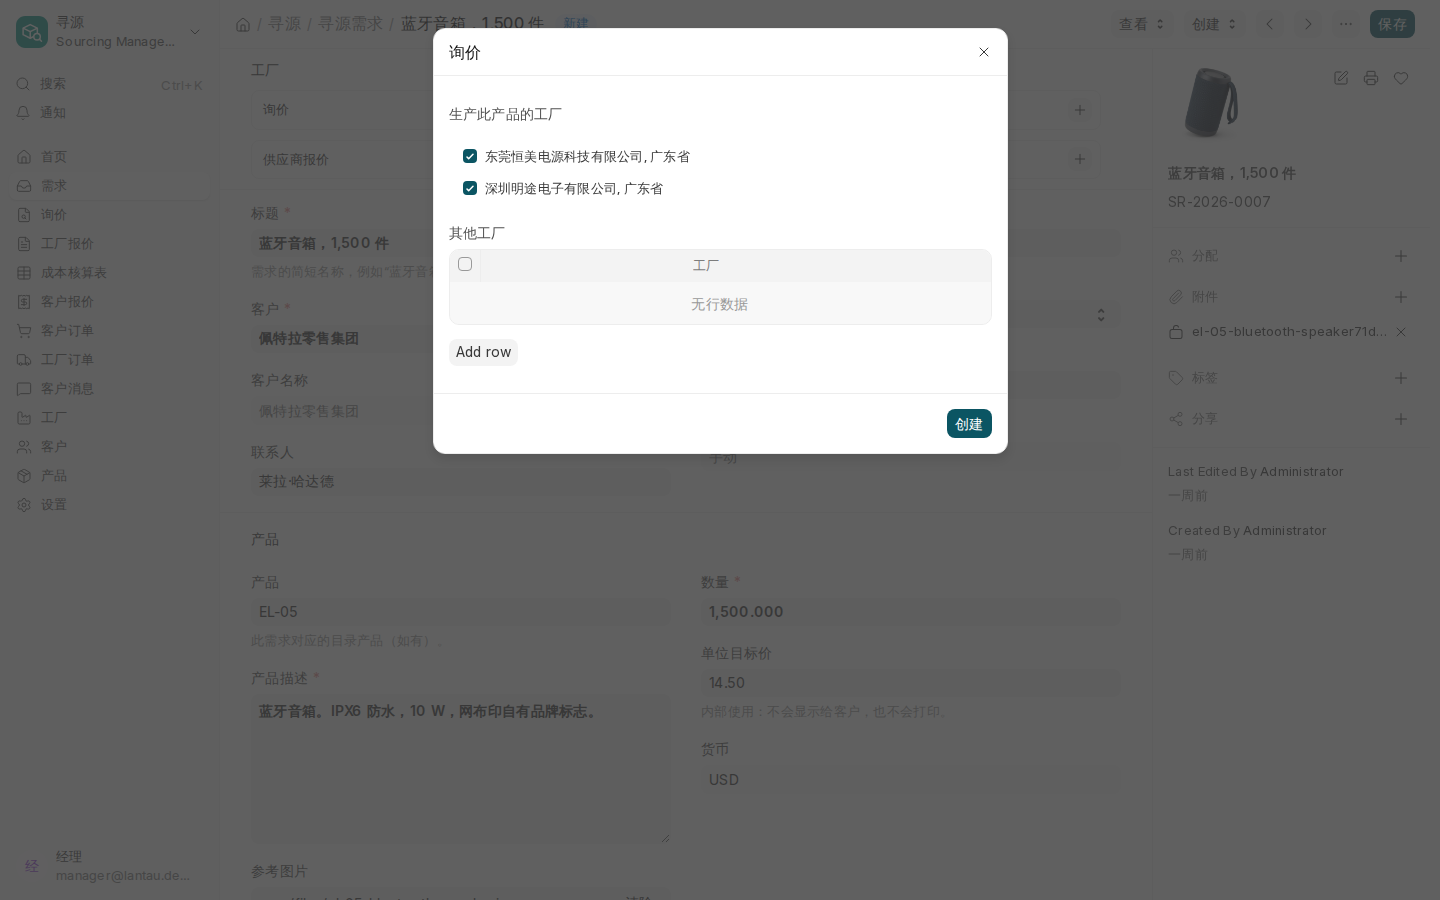
Task: Click the bluetooth speaker product thumbnail
Action: tap(1211, 102)
